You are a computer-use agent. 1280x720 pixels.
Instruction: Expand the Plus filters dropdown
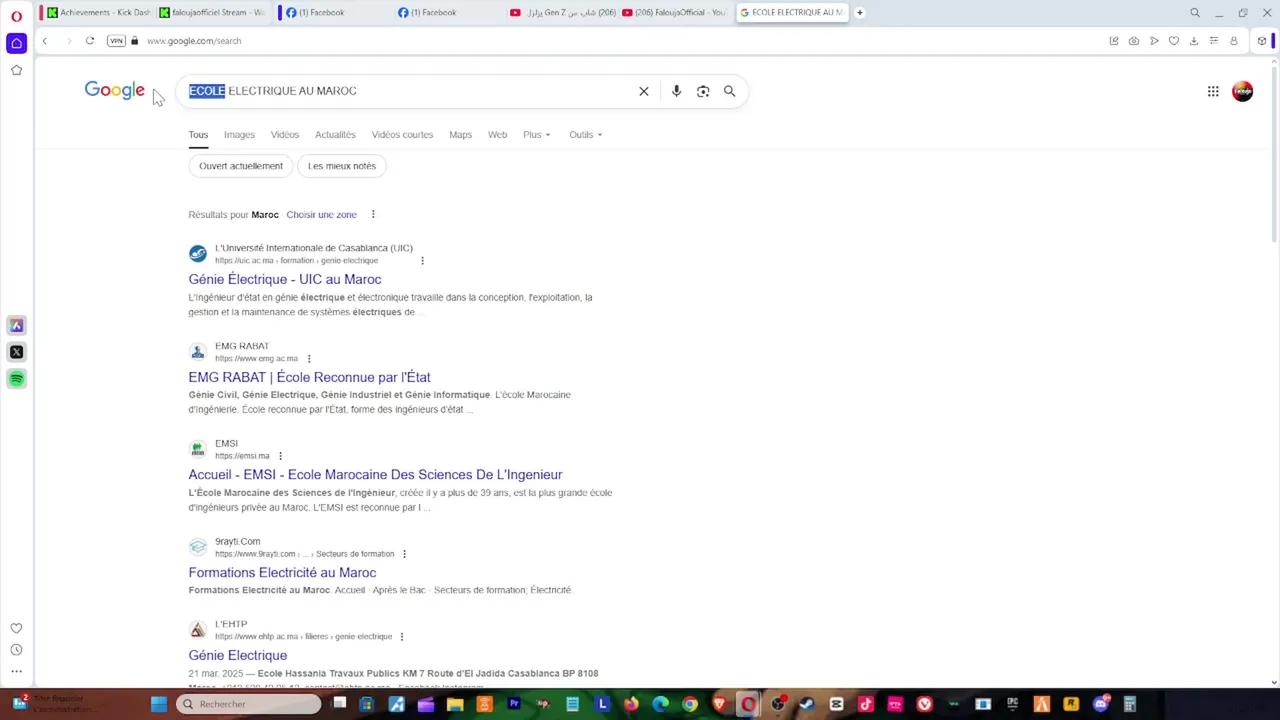[536, 135]
